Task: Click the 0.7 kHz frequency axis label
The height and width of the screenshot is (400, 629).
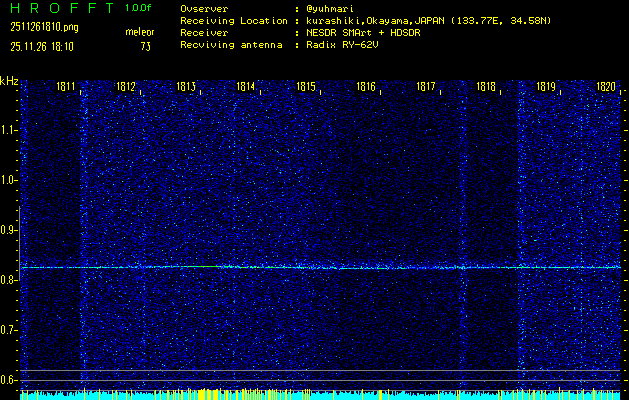Action: click(10, 329)
